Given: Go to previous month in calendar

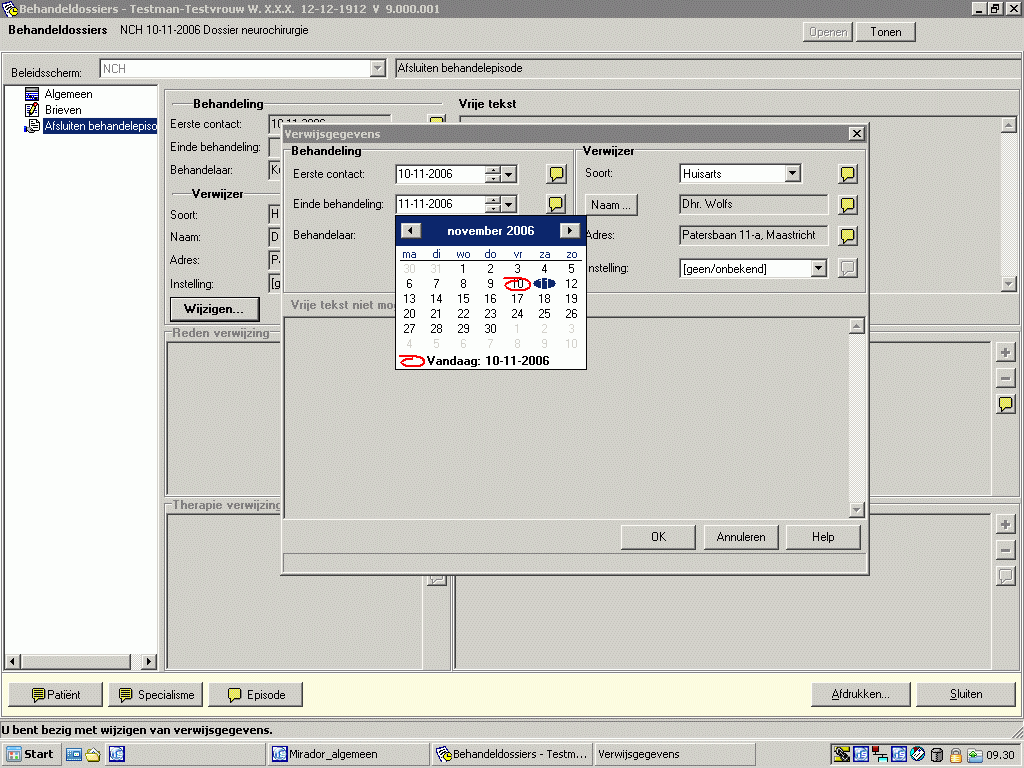Looking at the screenshot, I should click(410, 231).
